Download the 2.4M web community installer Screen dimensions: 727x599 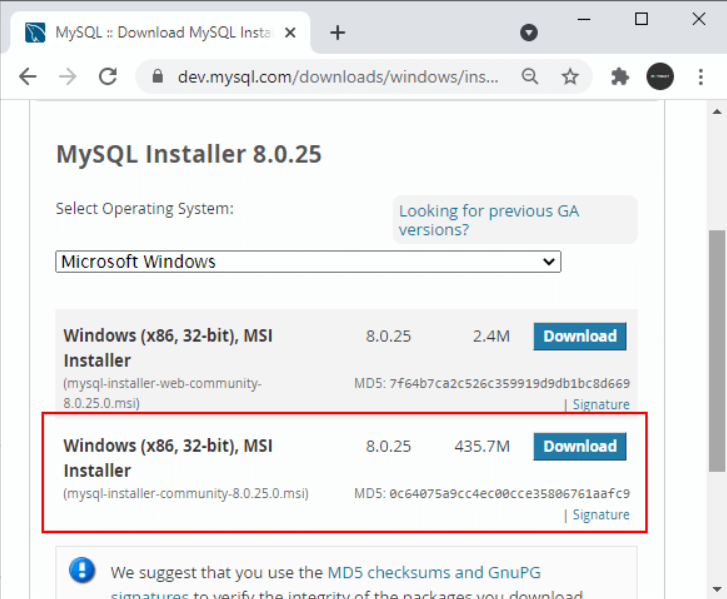pyautogui.click(x=580, y=336)
